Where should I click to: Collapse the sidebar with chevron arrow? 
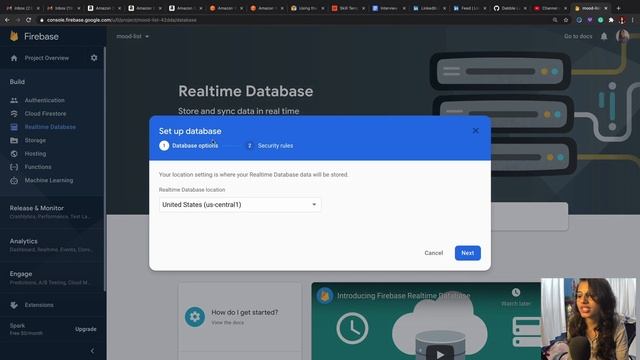[92, 351]
